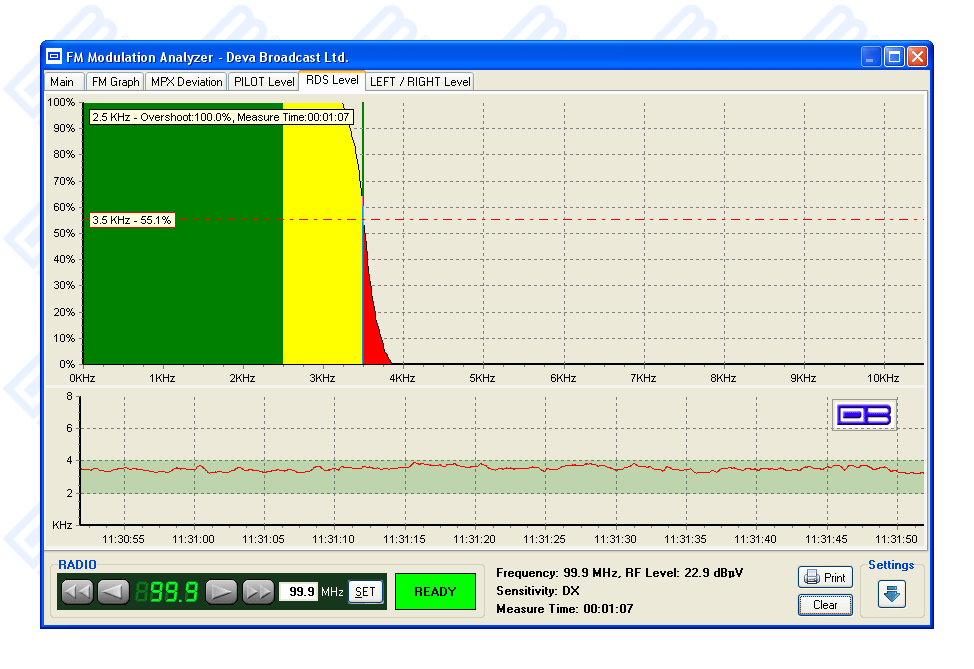Click the fast seek forward double-arrow button
The image size is (974, 669).
(x=258, y=592)
